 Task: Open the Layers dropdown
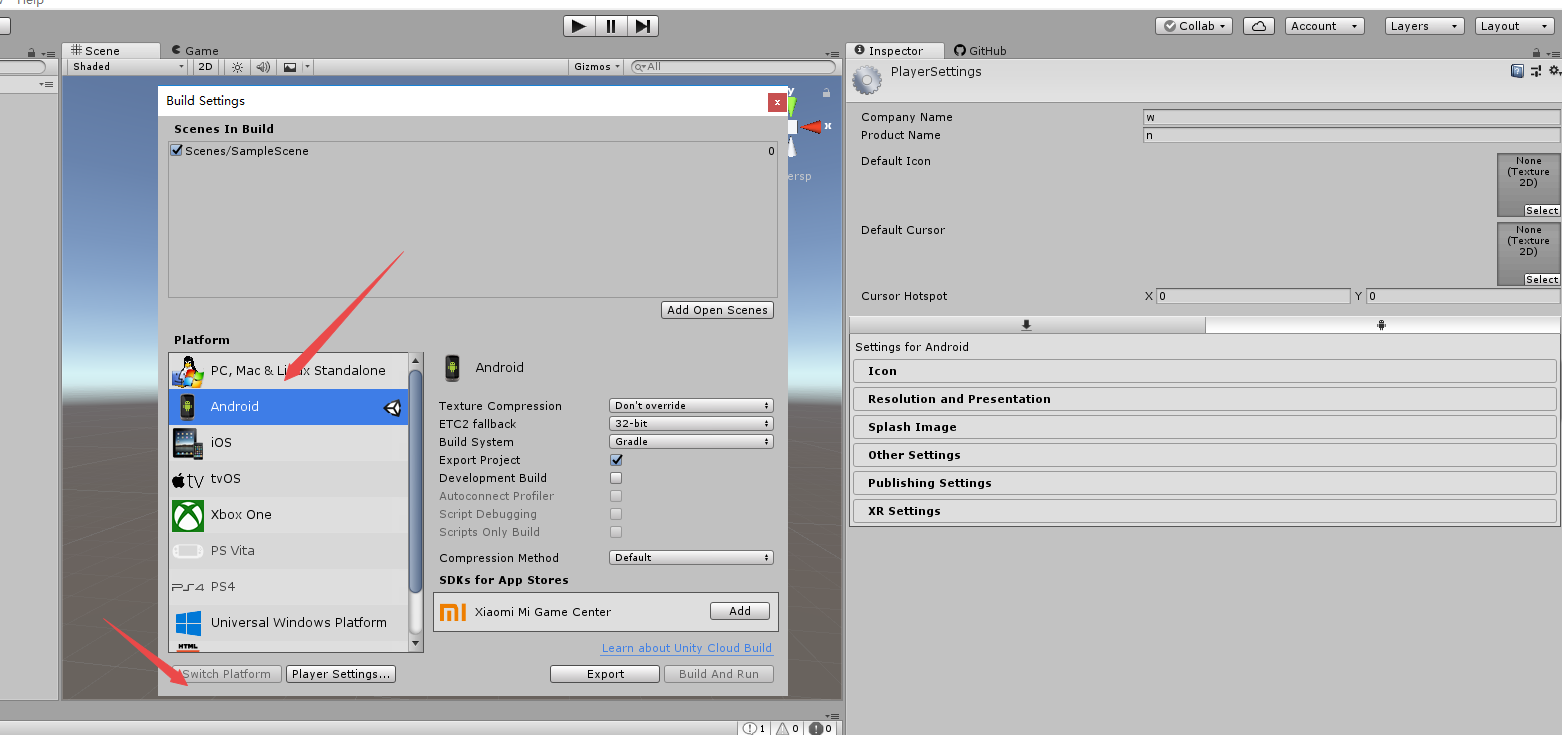1425,26
